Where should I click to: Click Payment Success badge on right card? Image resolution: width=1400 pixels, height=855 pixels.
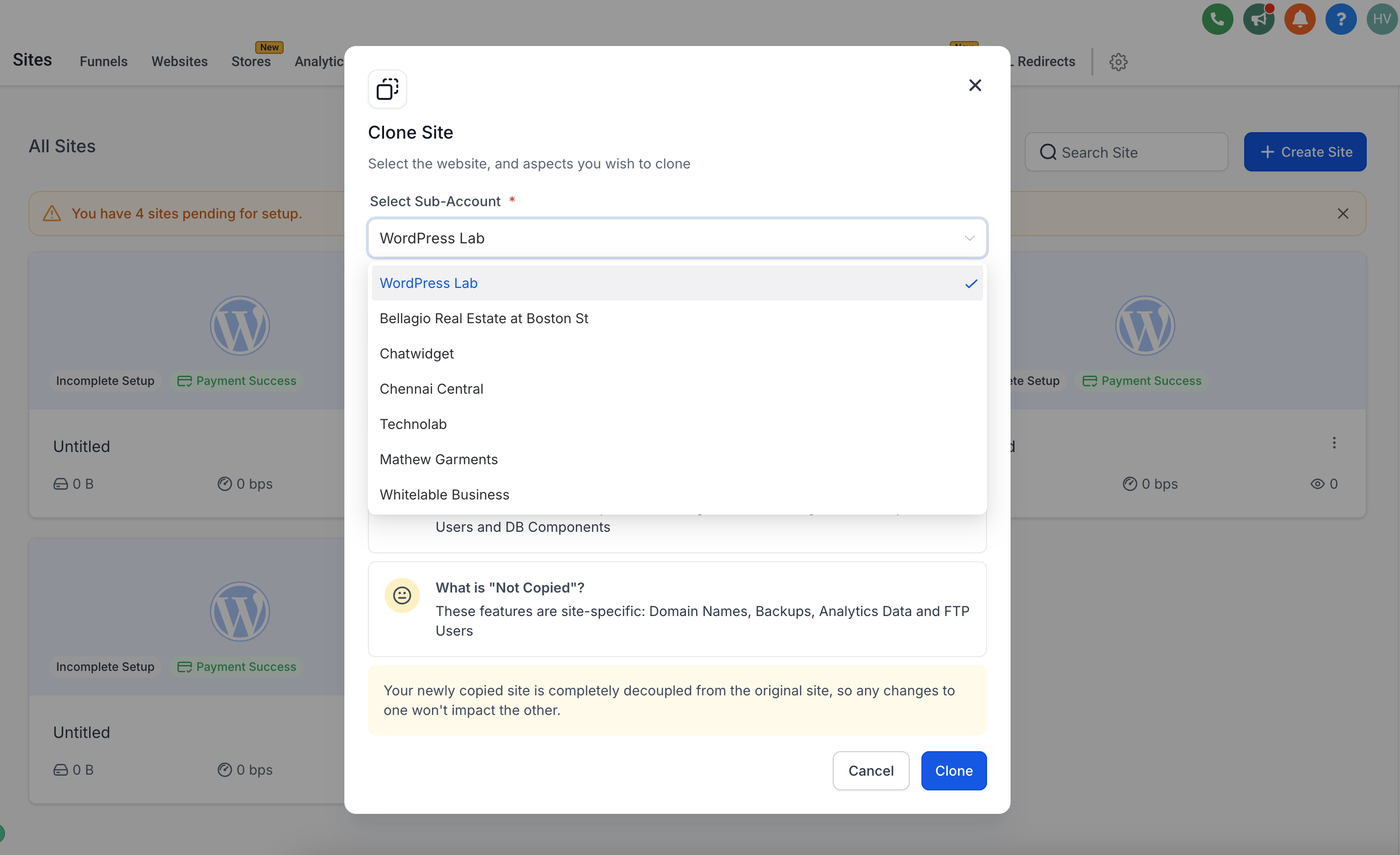pos(1142,381)
